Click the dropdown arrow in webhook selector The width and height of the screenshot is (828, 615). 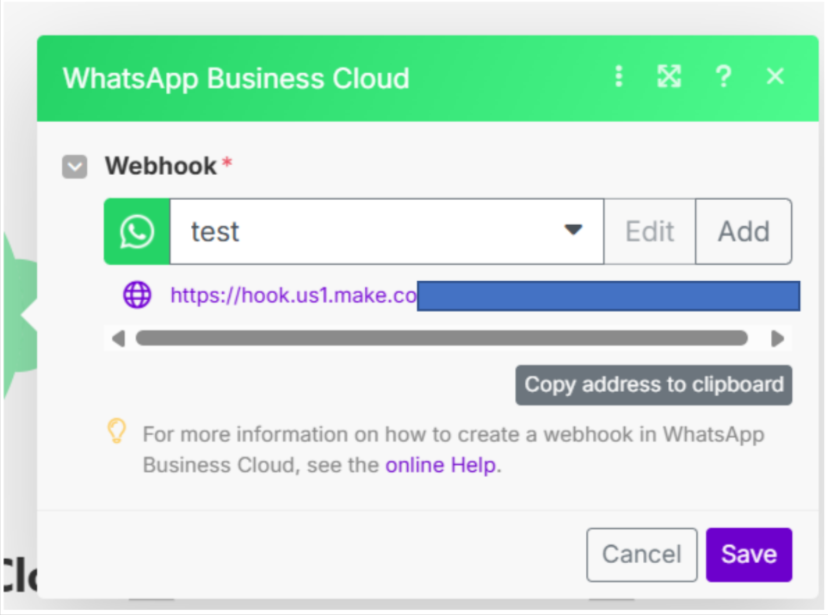[573, 230]
